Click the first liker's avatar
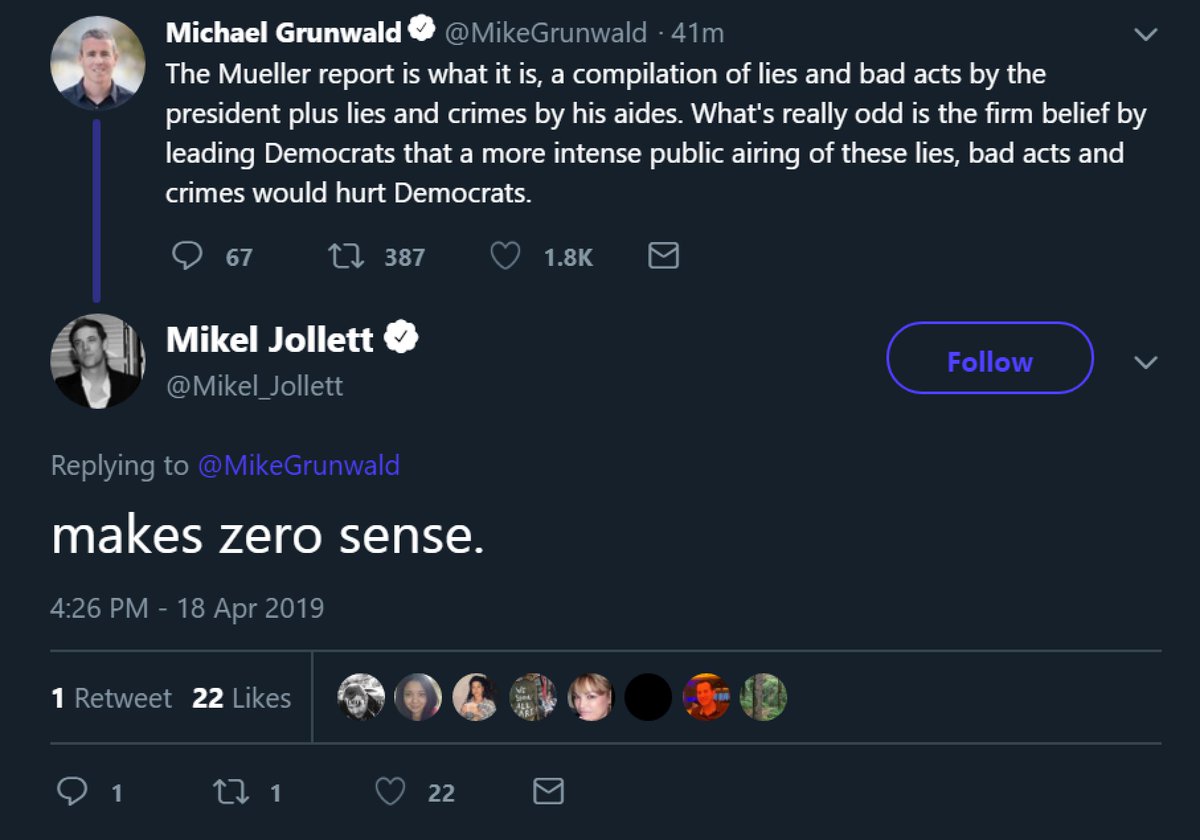This screenshot has width=1200, height=840. pyautogui.click(x=361, y=698)
